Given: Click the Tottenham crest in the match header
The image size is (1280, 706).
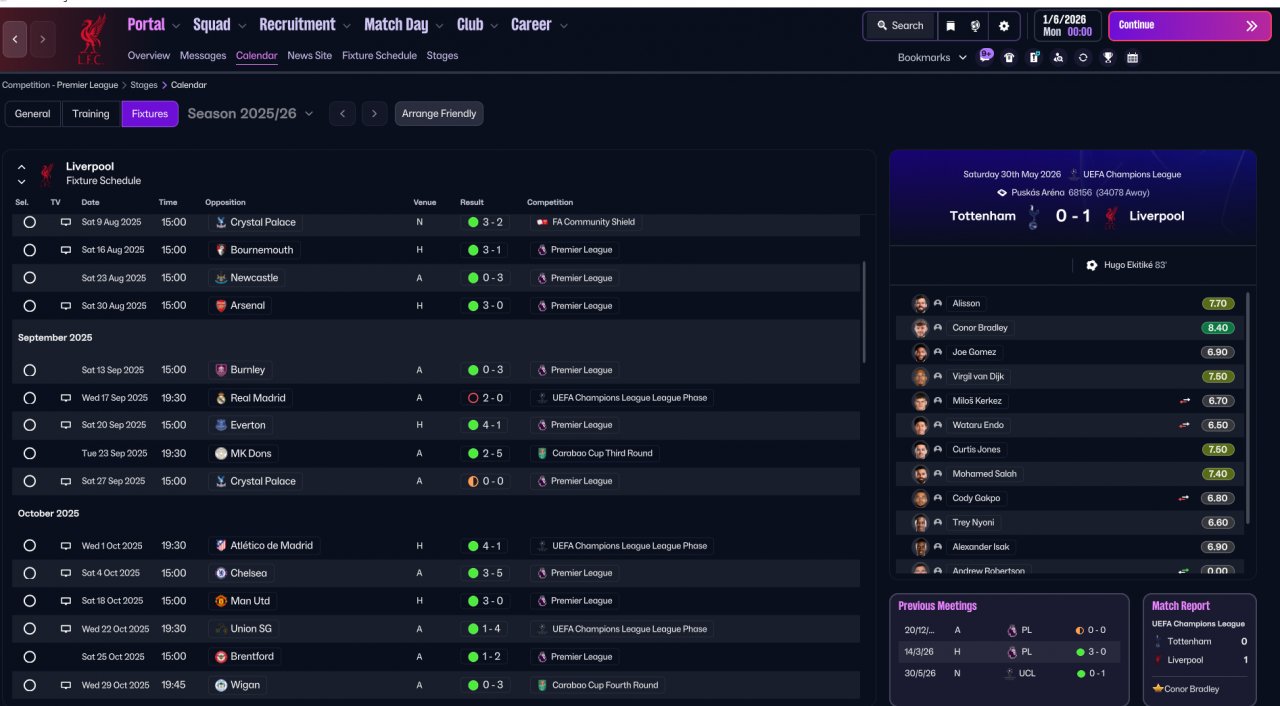Looking at the screenshot, I should [1033, 216].
